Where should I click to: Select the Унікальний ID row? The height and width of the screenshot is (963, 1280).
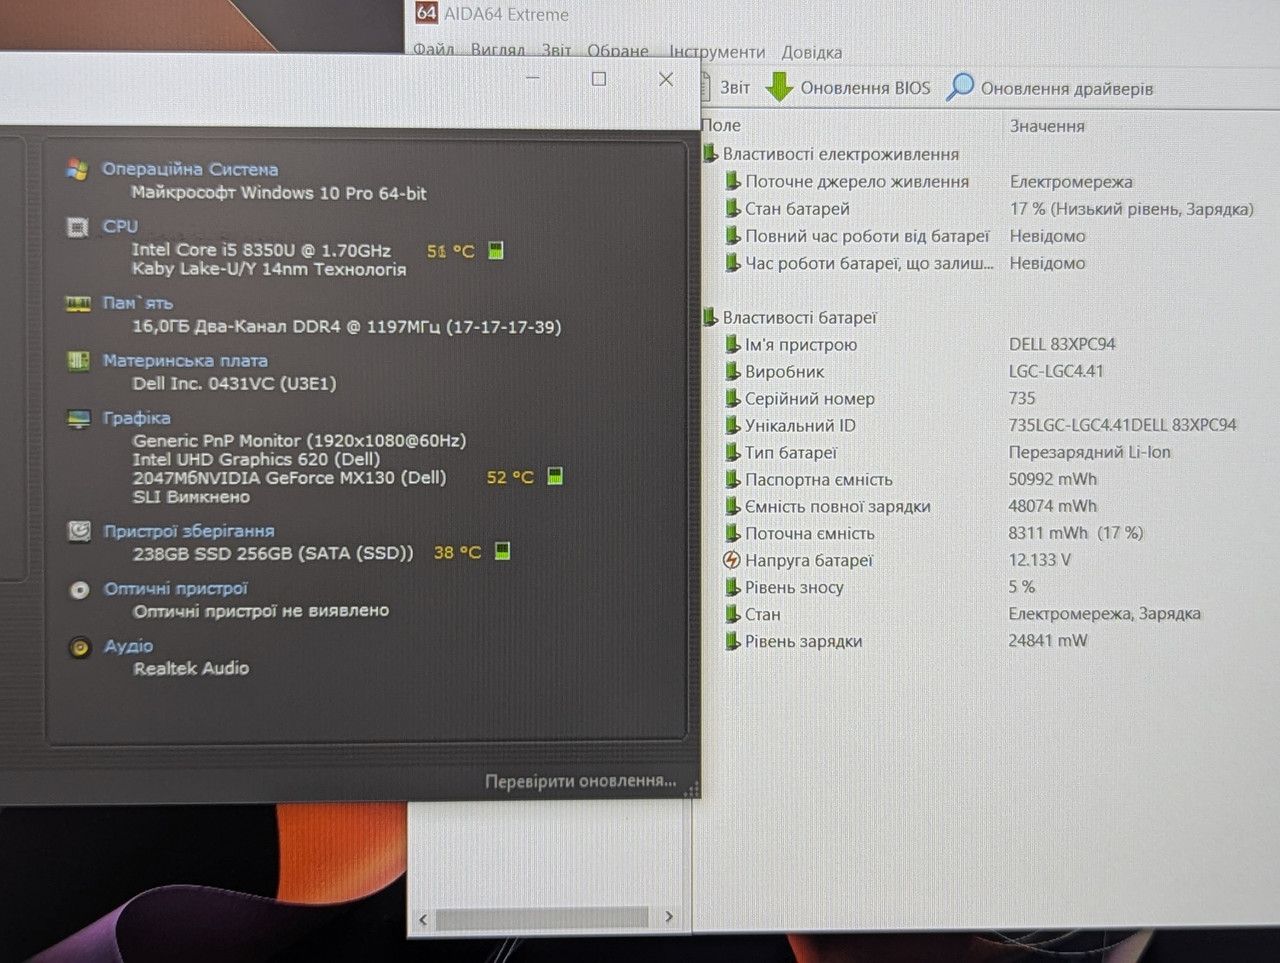tap(982, 425)
